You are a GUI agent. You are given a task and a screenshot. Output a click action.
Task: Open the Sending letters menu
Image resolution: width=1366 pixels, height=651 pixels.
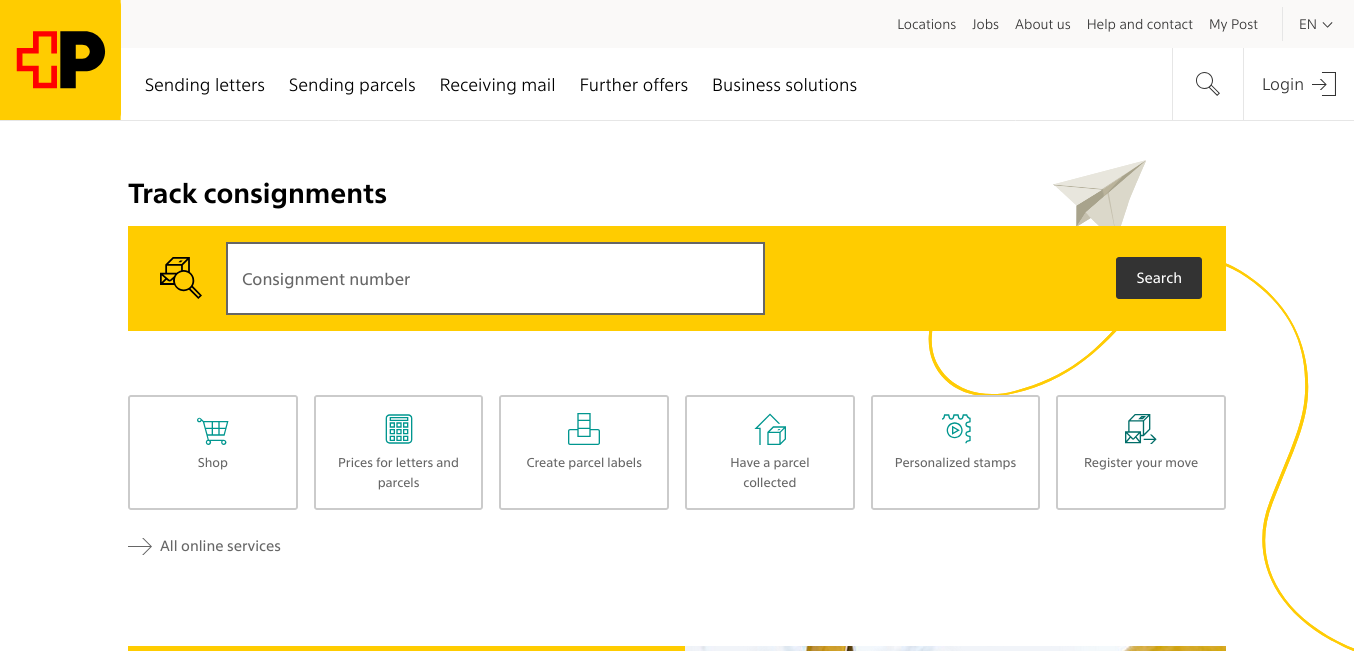tap(205, 85)
